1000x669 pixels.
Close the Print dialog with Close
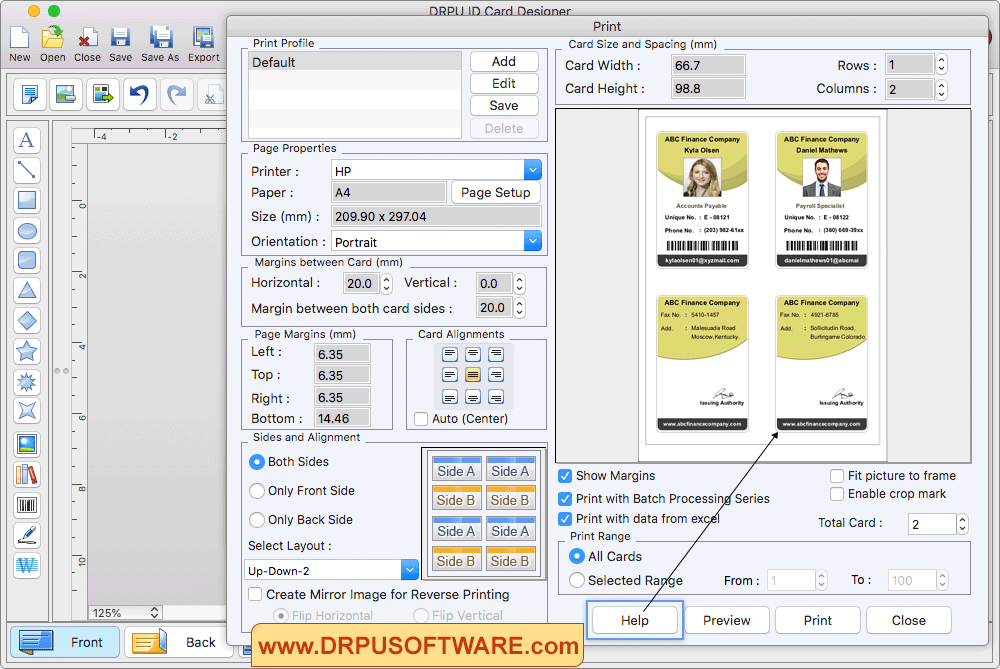(908, 620)
